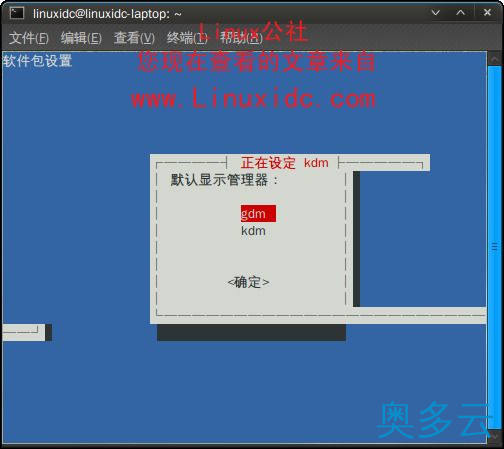This screenshot has height=449, width=504.
Task: Click the terminal icon in the title bar
Action: [17, 13]
